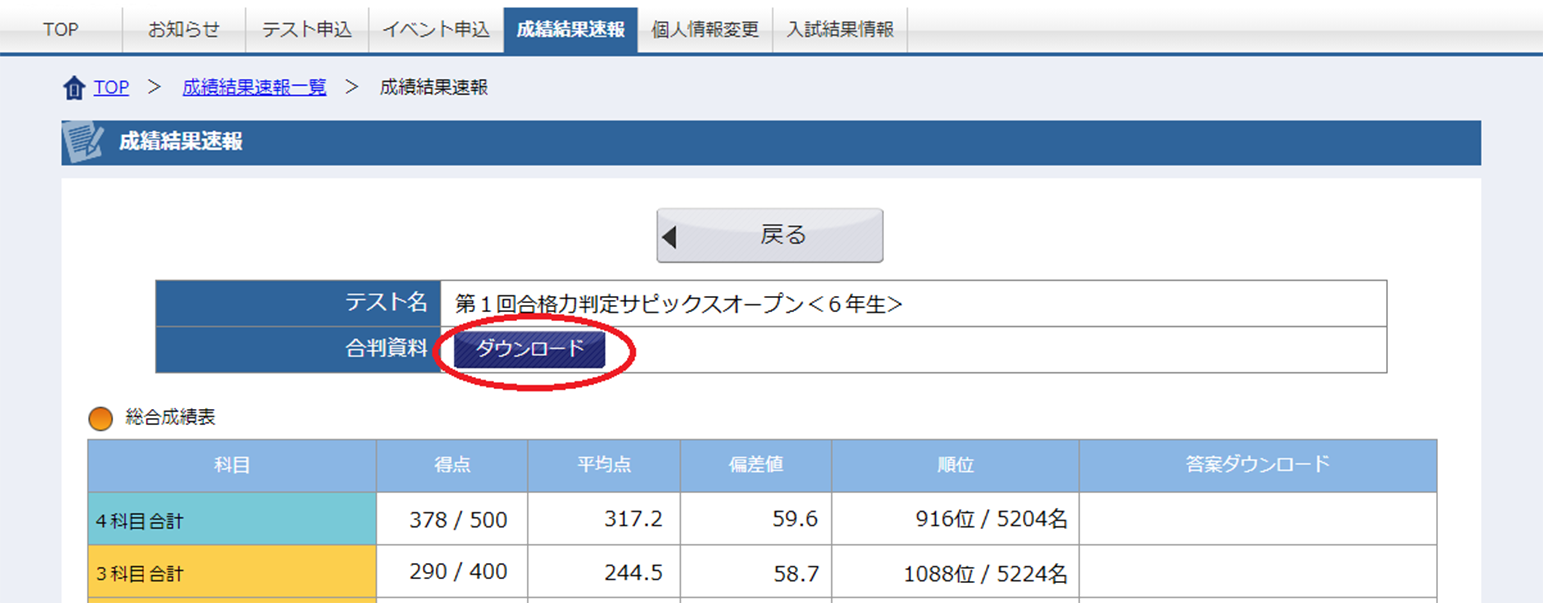This screenshot has height=603, width=1543.
Task: Click current page 成績結果速報 in breadcrumb
Action: [x=434, y=87]
